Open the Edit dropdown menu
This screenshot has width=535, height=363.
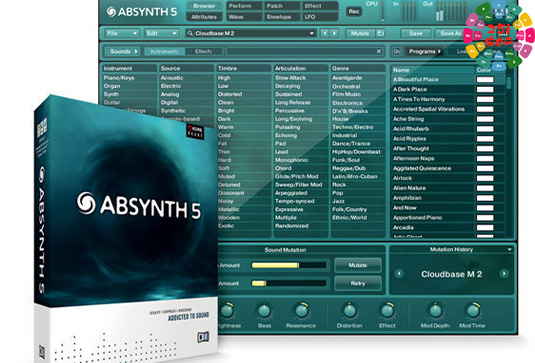coord(161,33)
